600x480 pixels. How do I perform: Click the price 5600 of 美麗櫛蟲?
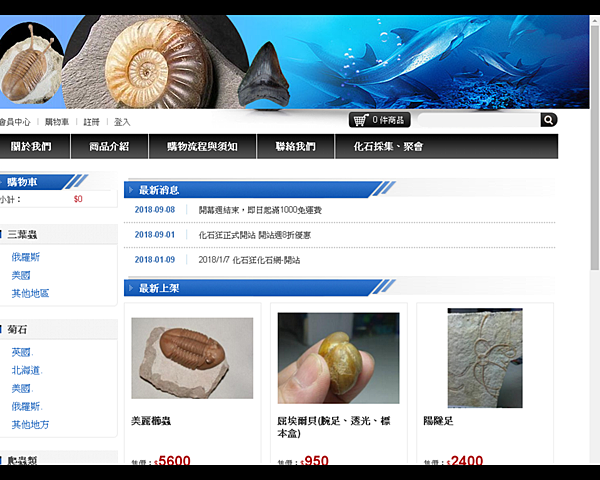(x=174, y=460)
